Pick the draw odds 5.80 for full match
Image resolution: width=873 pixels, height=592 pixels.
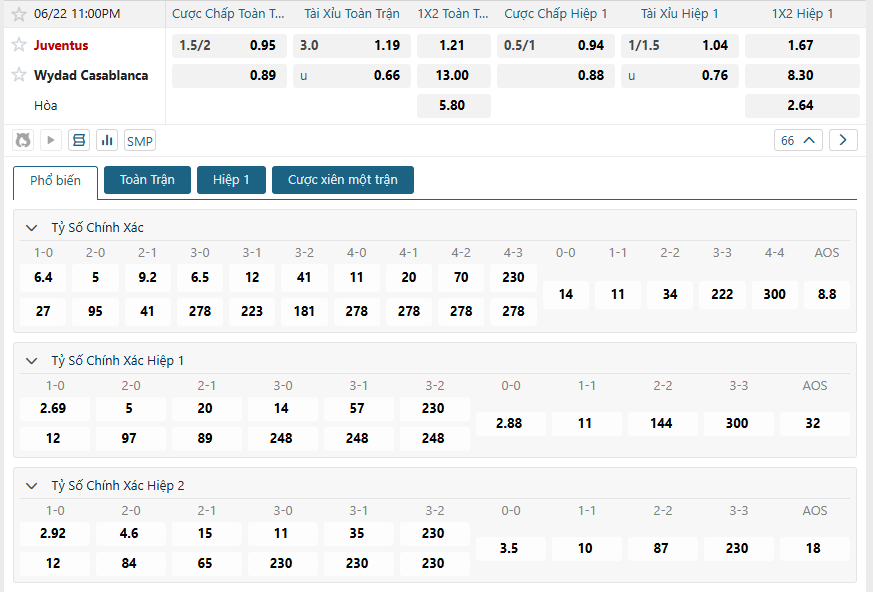453,105
